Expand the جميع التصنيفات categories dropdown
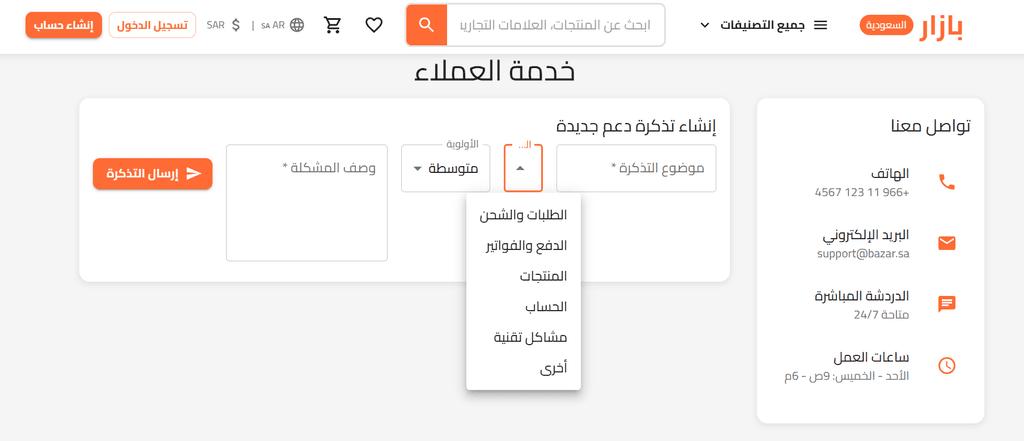This screenshot has width=1024, height=441. (763, 25)
